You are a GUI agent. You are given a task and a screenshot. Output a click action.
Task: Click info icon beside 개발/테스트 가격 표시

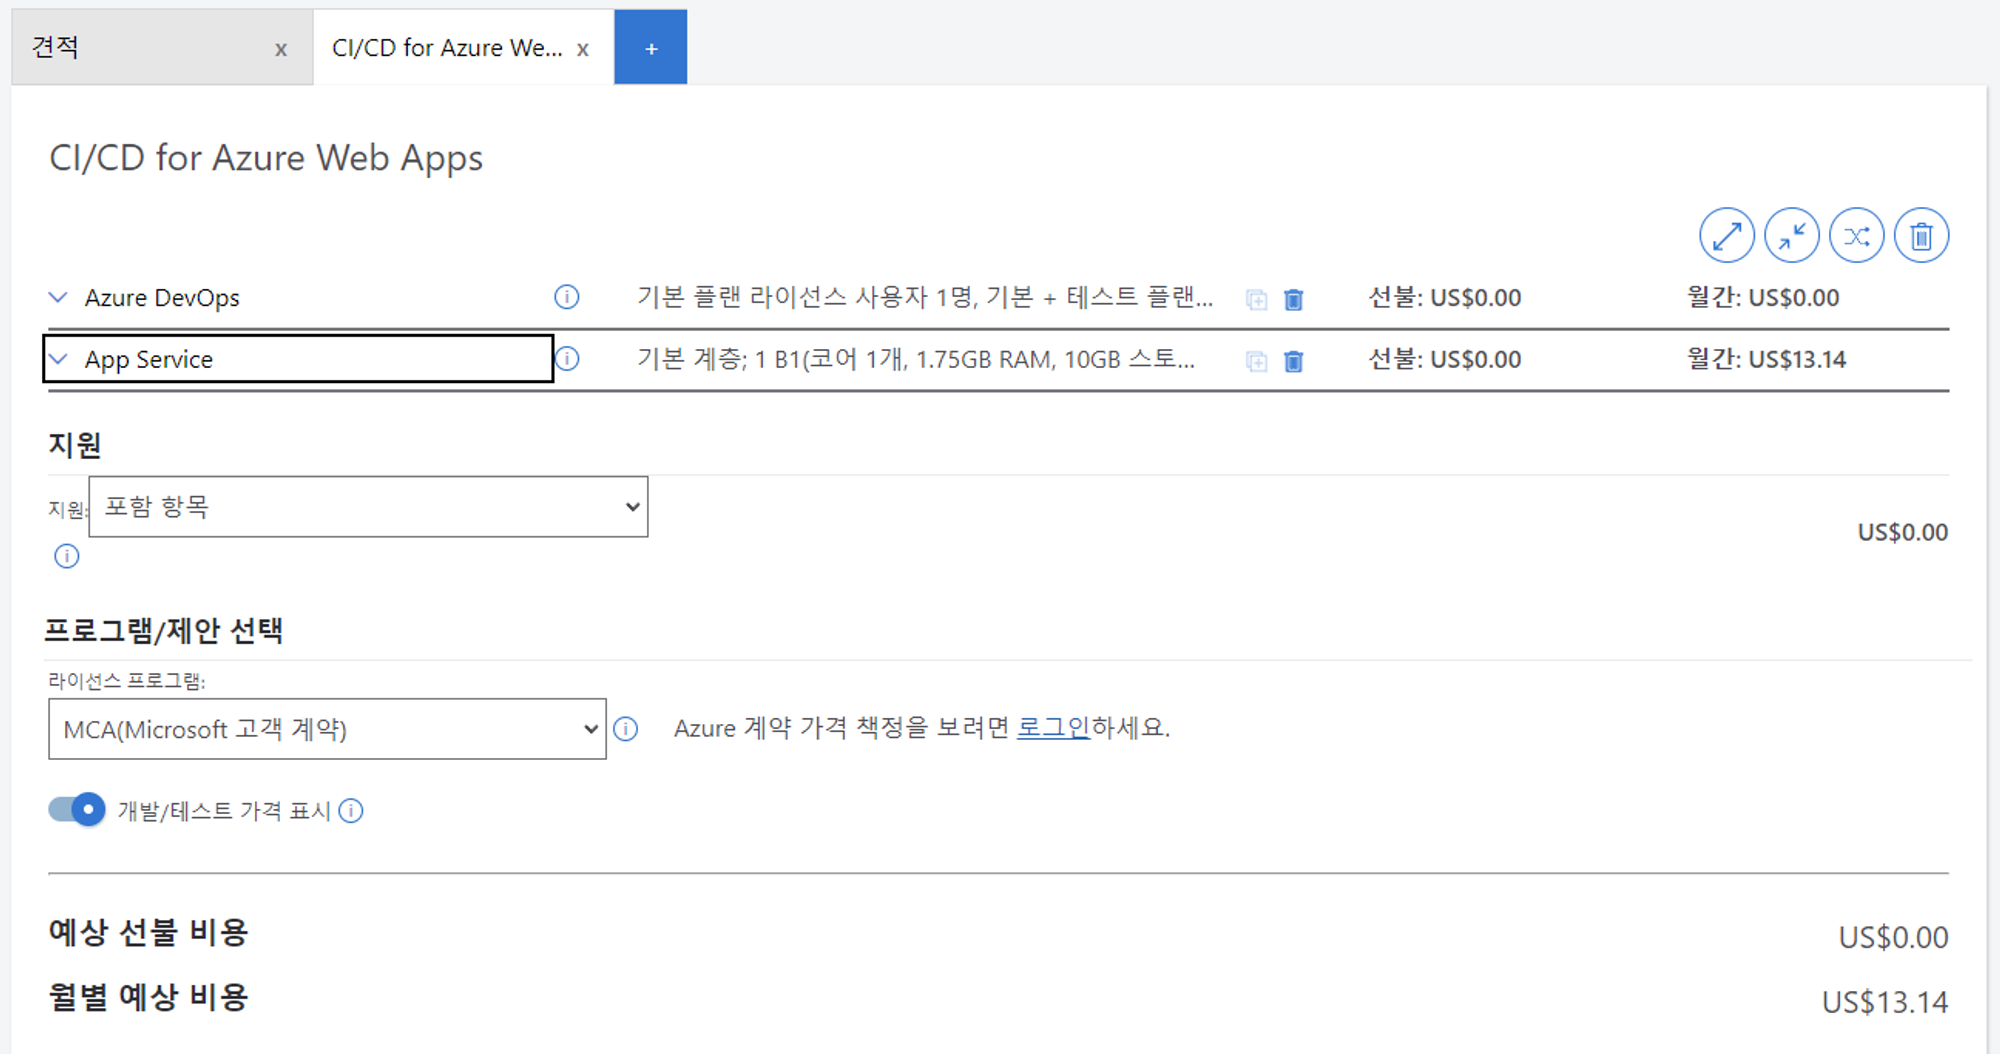(351, 811)
